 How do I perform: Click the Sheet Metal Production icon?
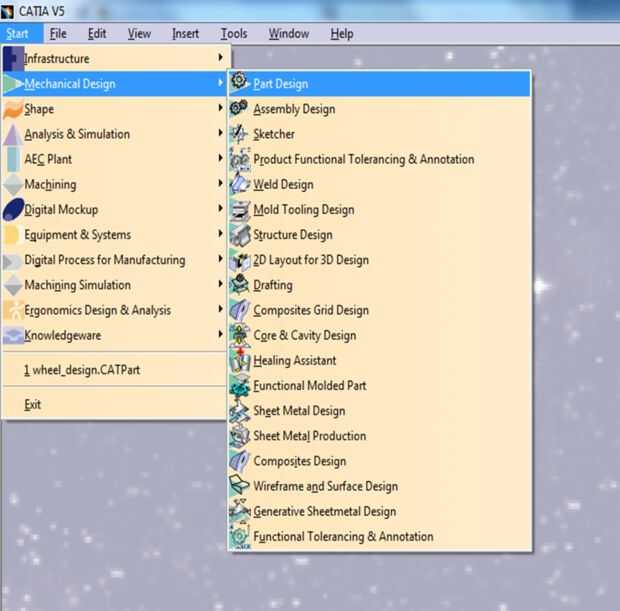239,436
